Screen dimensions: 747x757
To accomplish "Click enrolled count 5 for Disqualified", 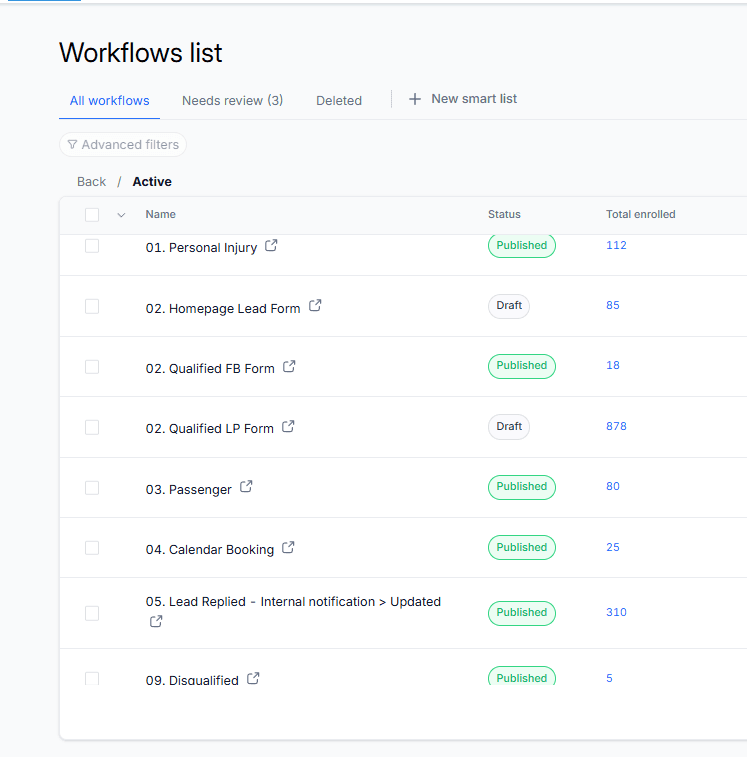I will click(x=609, y=678).
